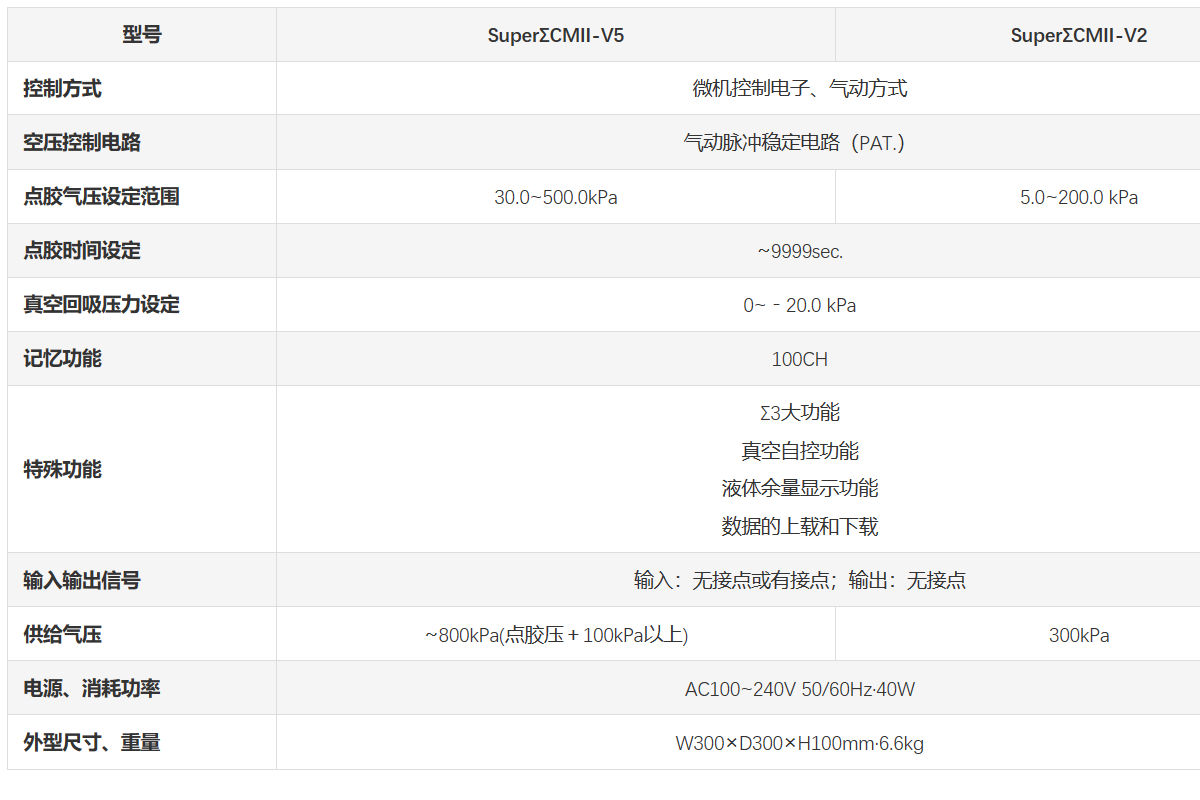Click the ~800kPa supply pressure value
This screenshot has width=1200, height=800.
coord(555,635)
